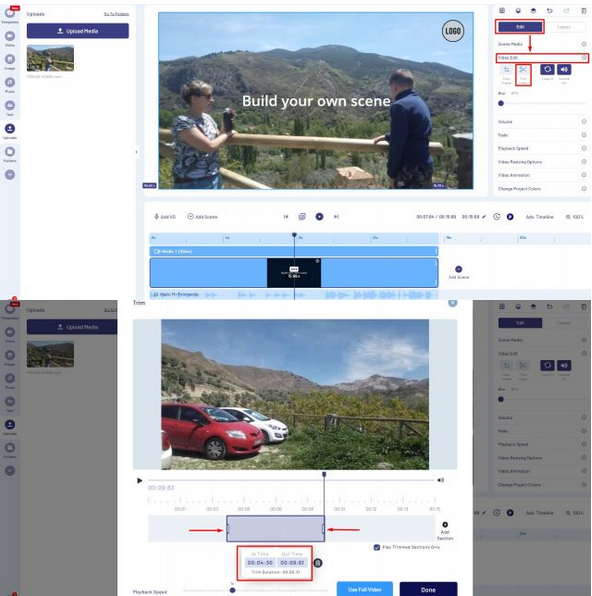Screen dimensions: 592x596
Task: Click the In Time input field
Action: click(260, 563)
